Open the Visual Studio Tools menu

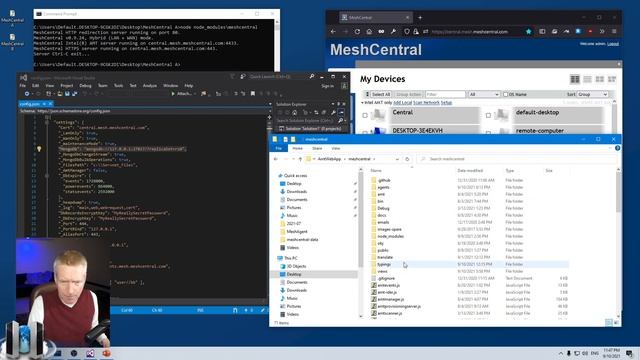[x=118, y=86]
